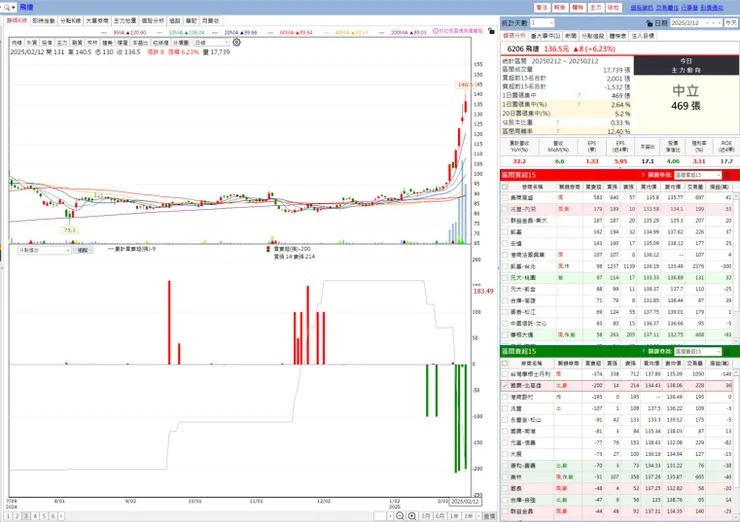The width and height of the screenshot is (740, 522).
Task: Open the dropdown arrow next to search magnifier
Action: pos(13,8)
